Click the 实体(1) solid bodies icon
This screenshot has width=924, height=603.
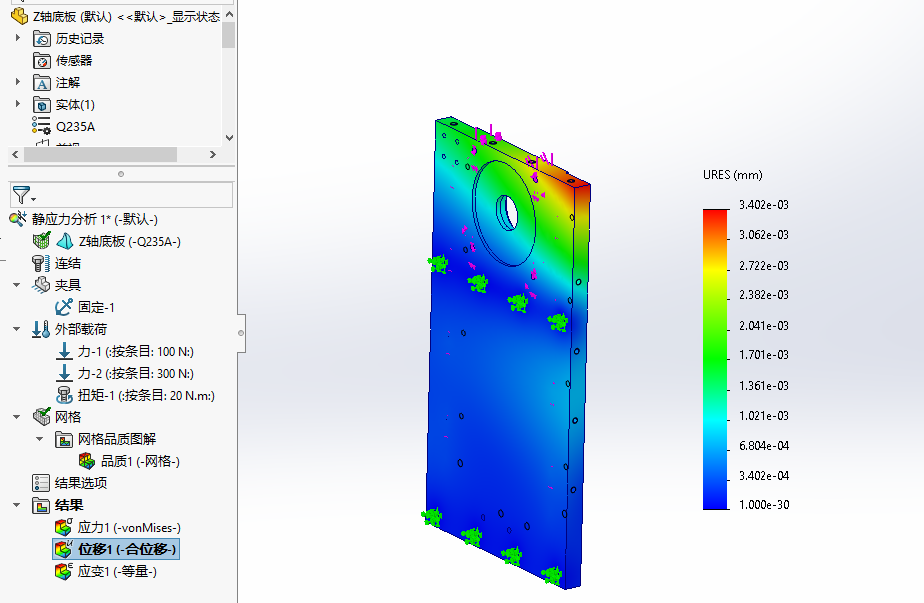coord(42,105)
